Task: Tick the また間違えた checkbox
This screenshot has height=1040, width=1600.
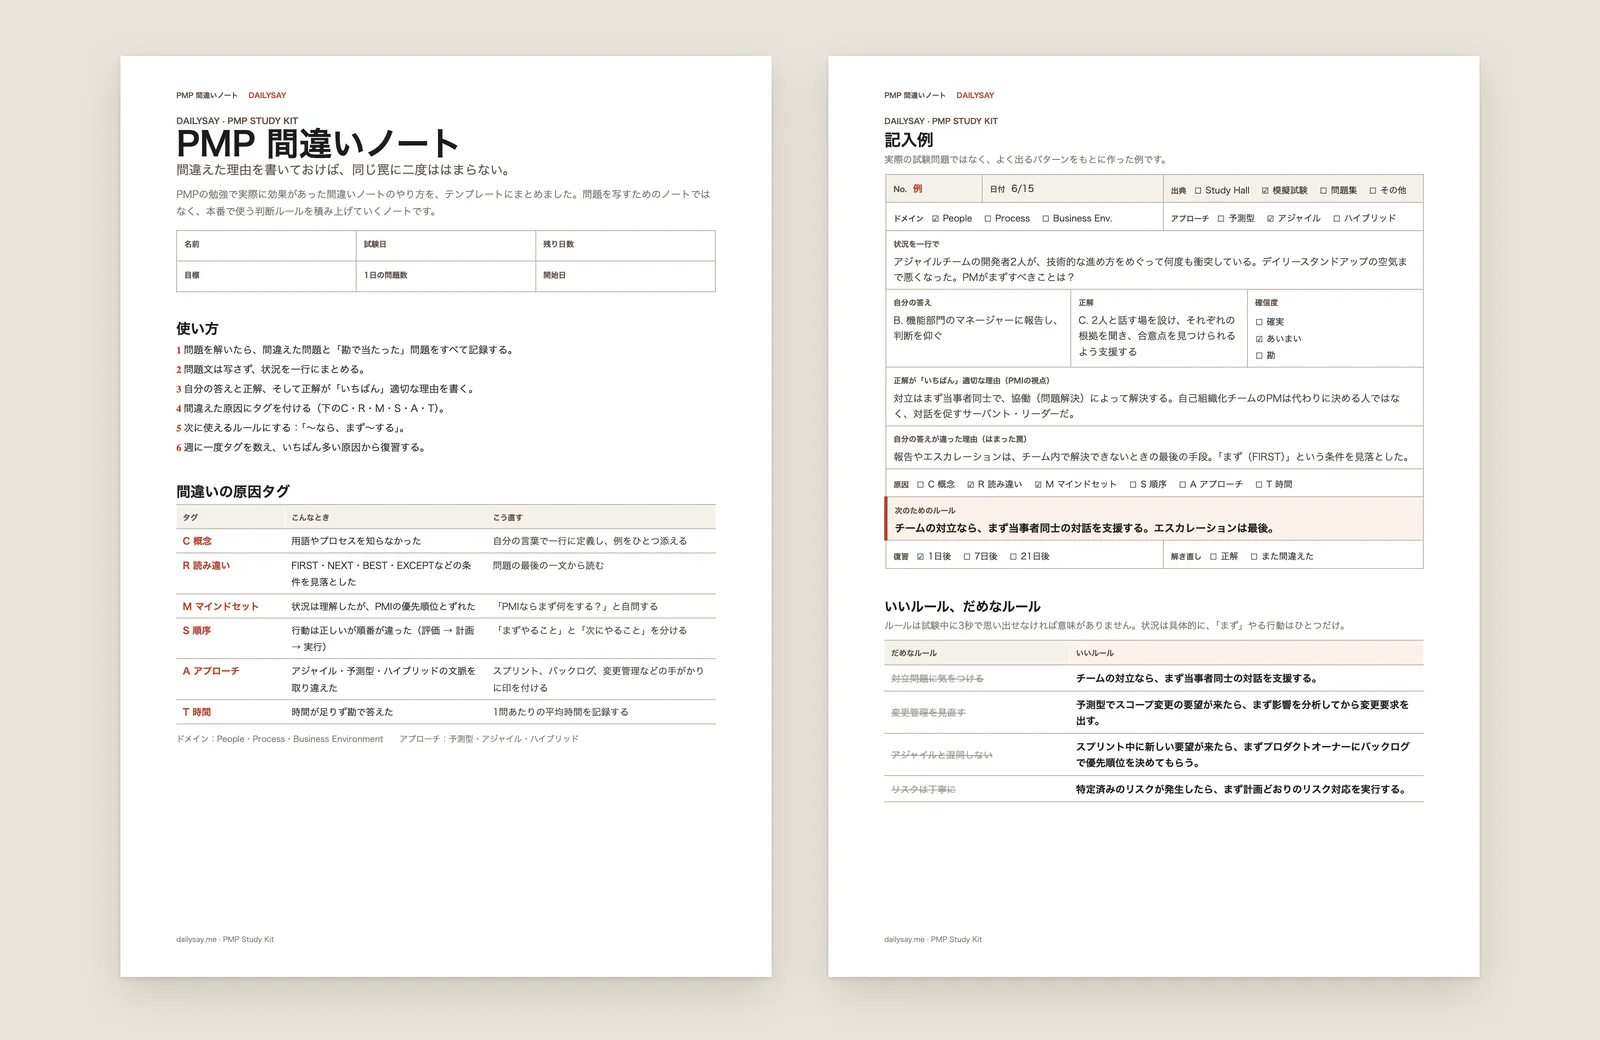Action: pos(1254,556)
